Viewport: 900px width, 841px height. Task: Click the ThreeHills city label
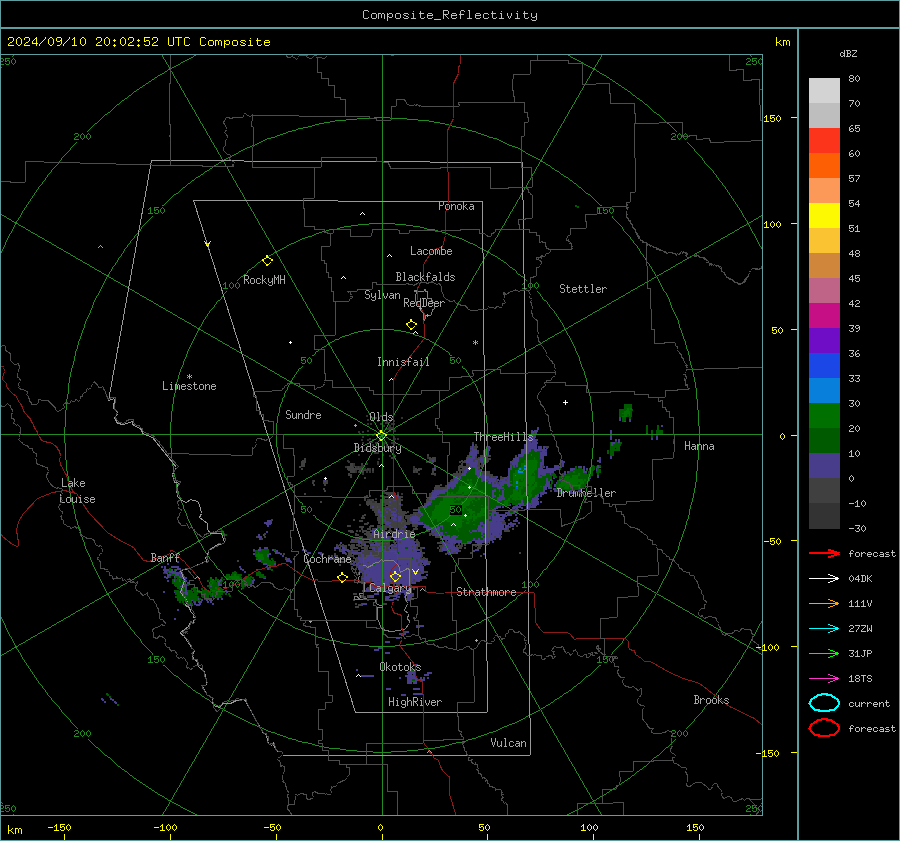[503, 437]
